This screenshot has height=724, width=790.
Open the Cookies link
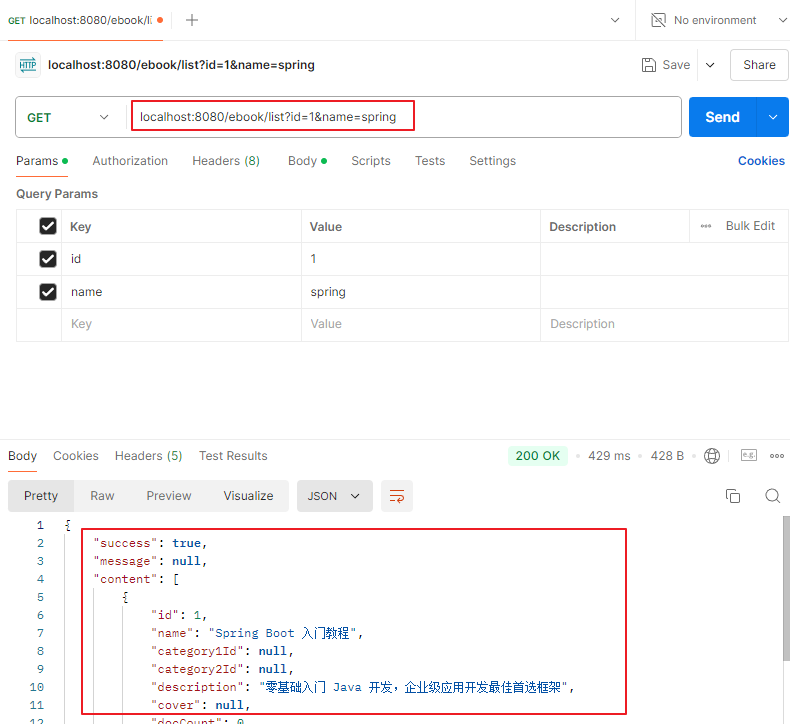[x=761, y=161]
